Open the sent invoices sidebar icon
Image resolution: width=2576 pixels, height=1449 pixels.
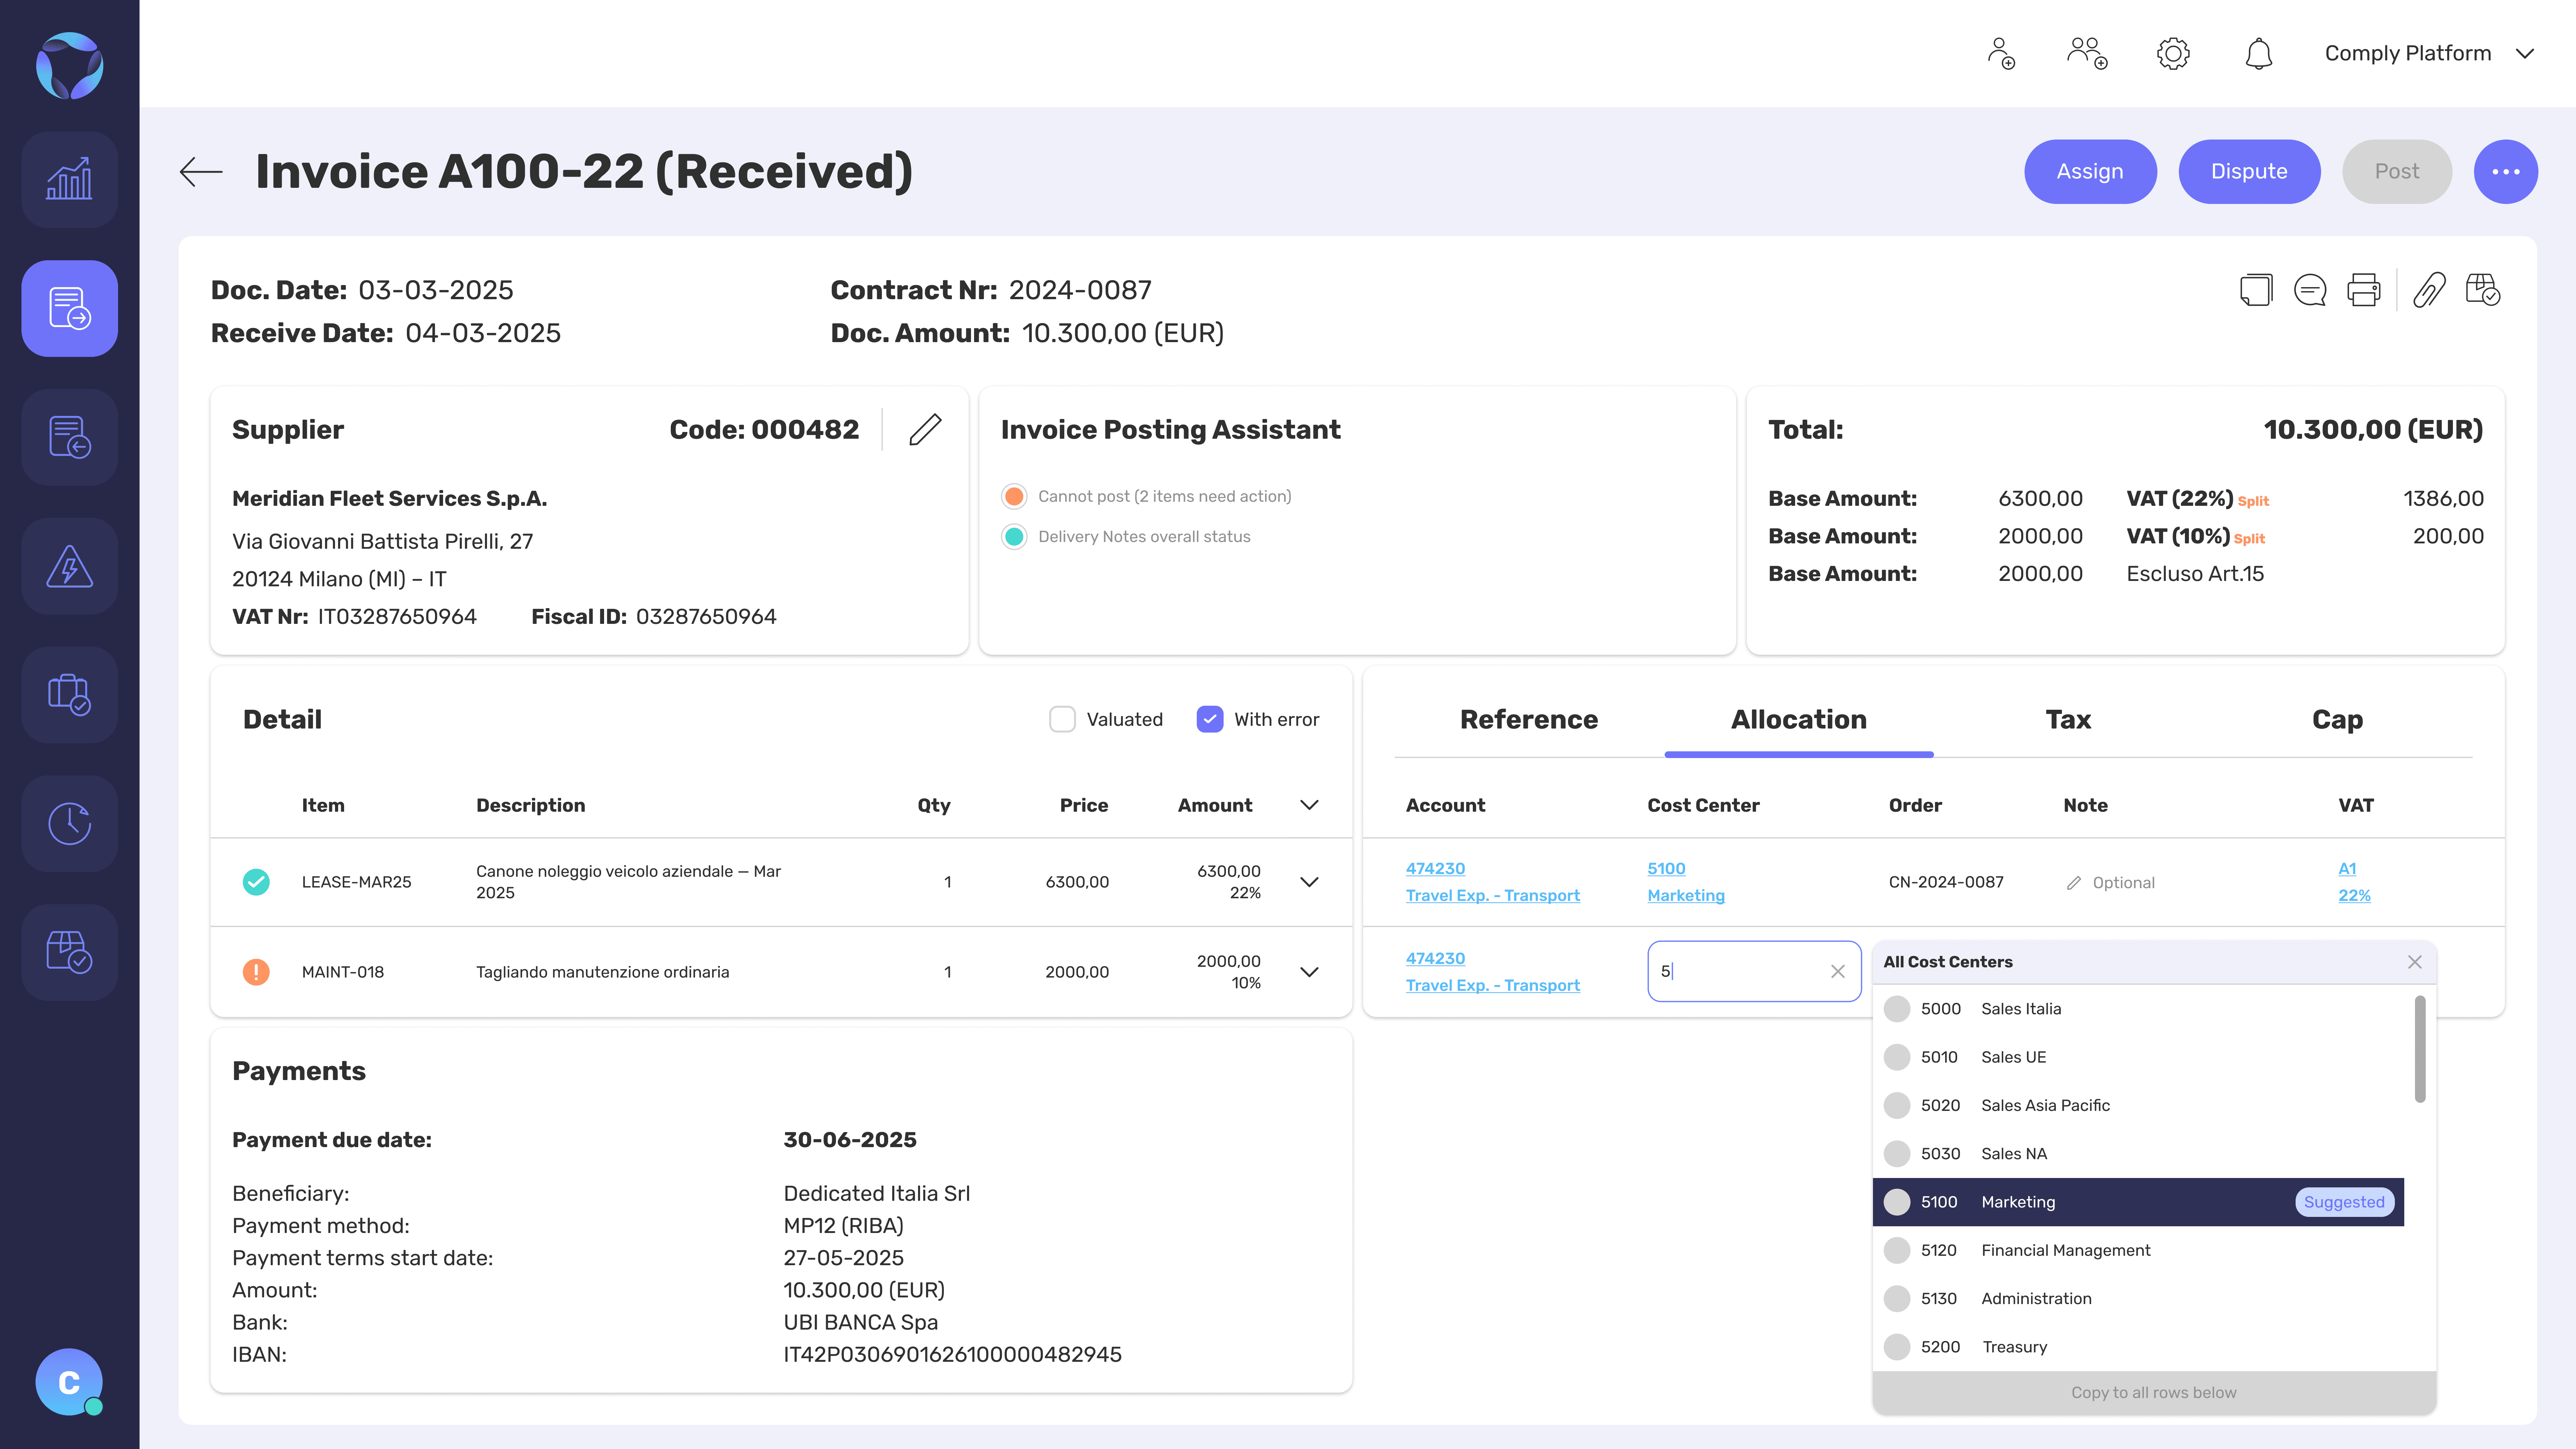[x=69, y=437]
